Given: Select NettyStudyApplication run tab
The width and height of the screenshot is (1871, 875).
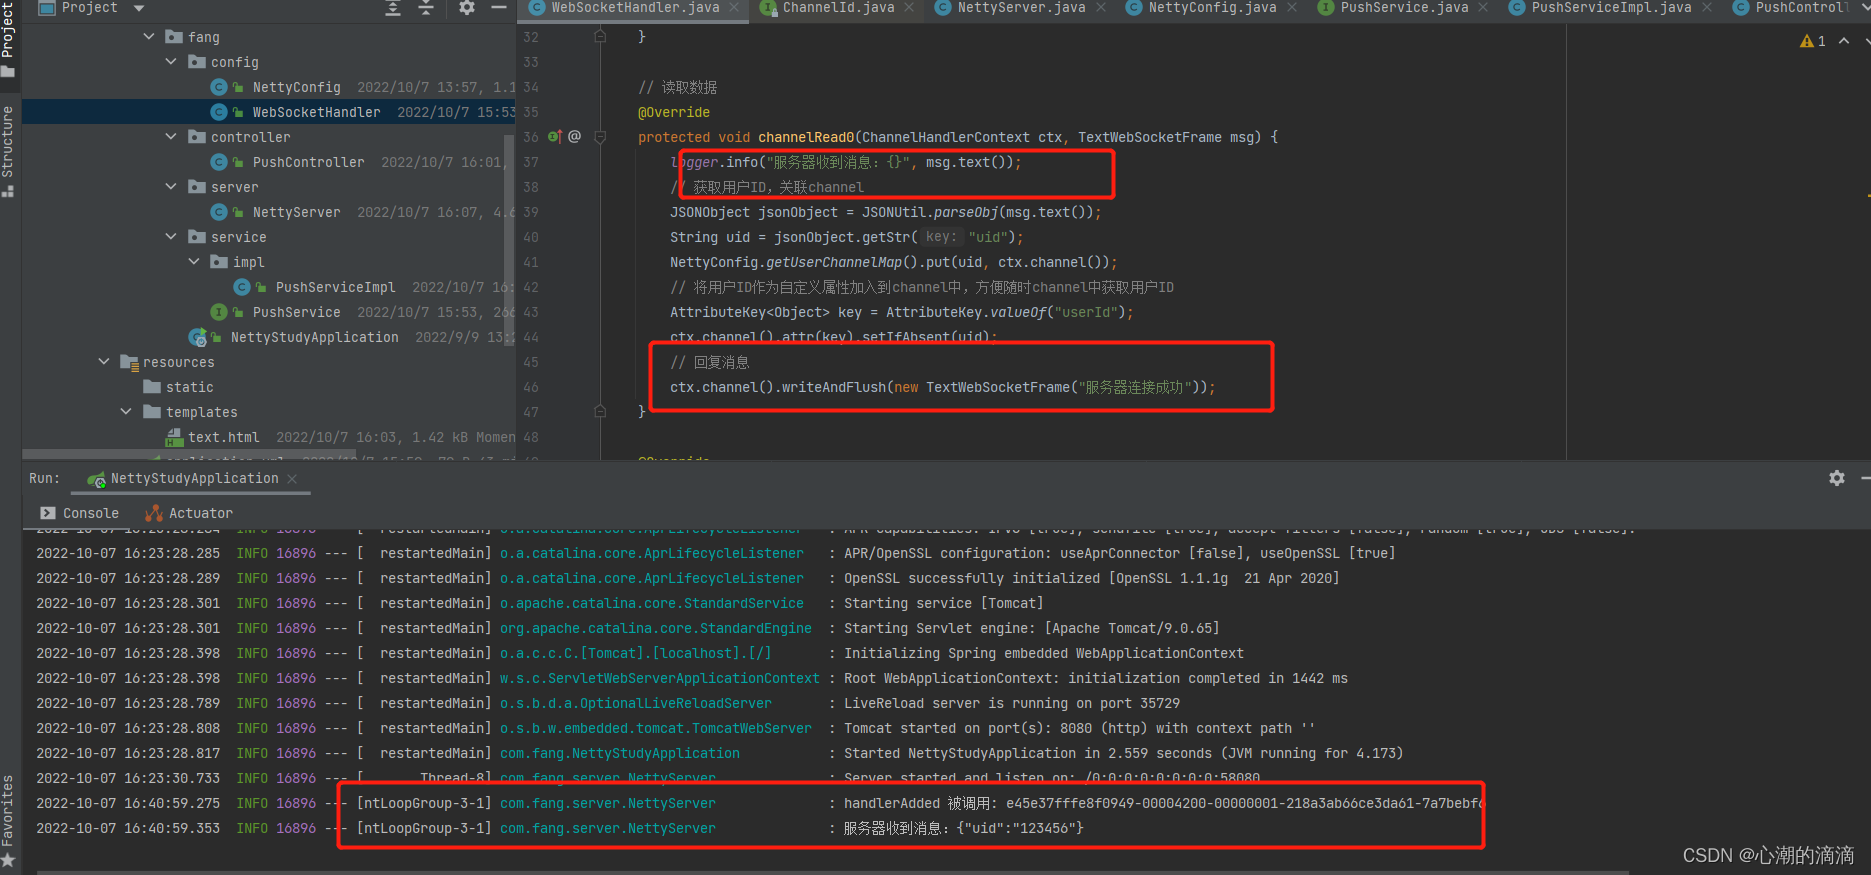Looking at the screenshot, I should tap(194, 479).
